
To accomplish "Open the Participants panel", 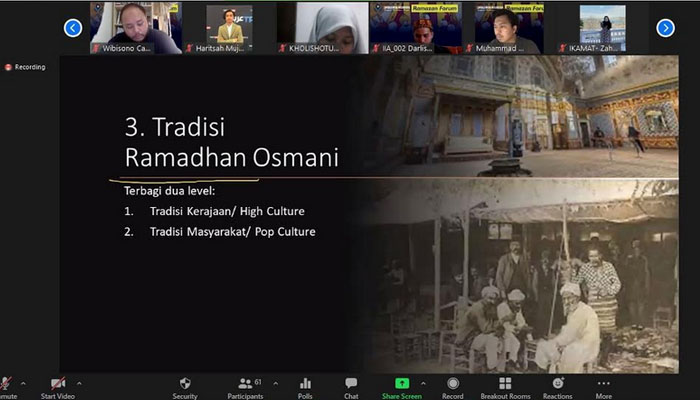I will (245, 384).
